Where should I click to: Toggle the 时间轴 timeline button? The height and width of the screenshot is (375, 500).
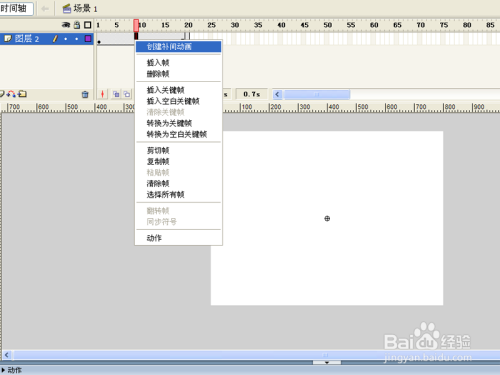point(16,8)
